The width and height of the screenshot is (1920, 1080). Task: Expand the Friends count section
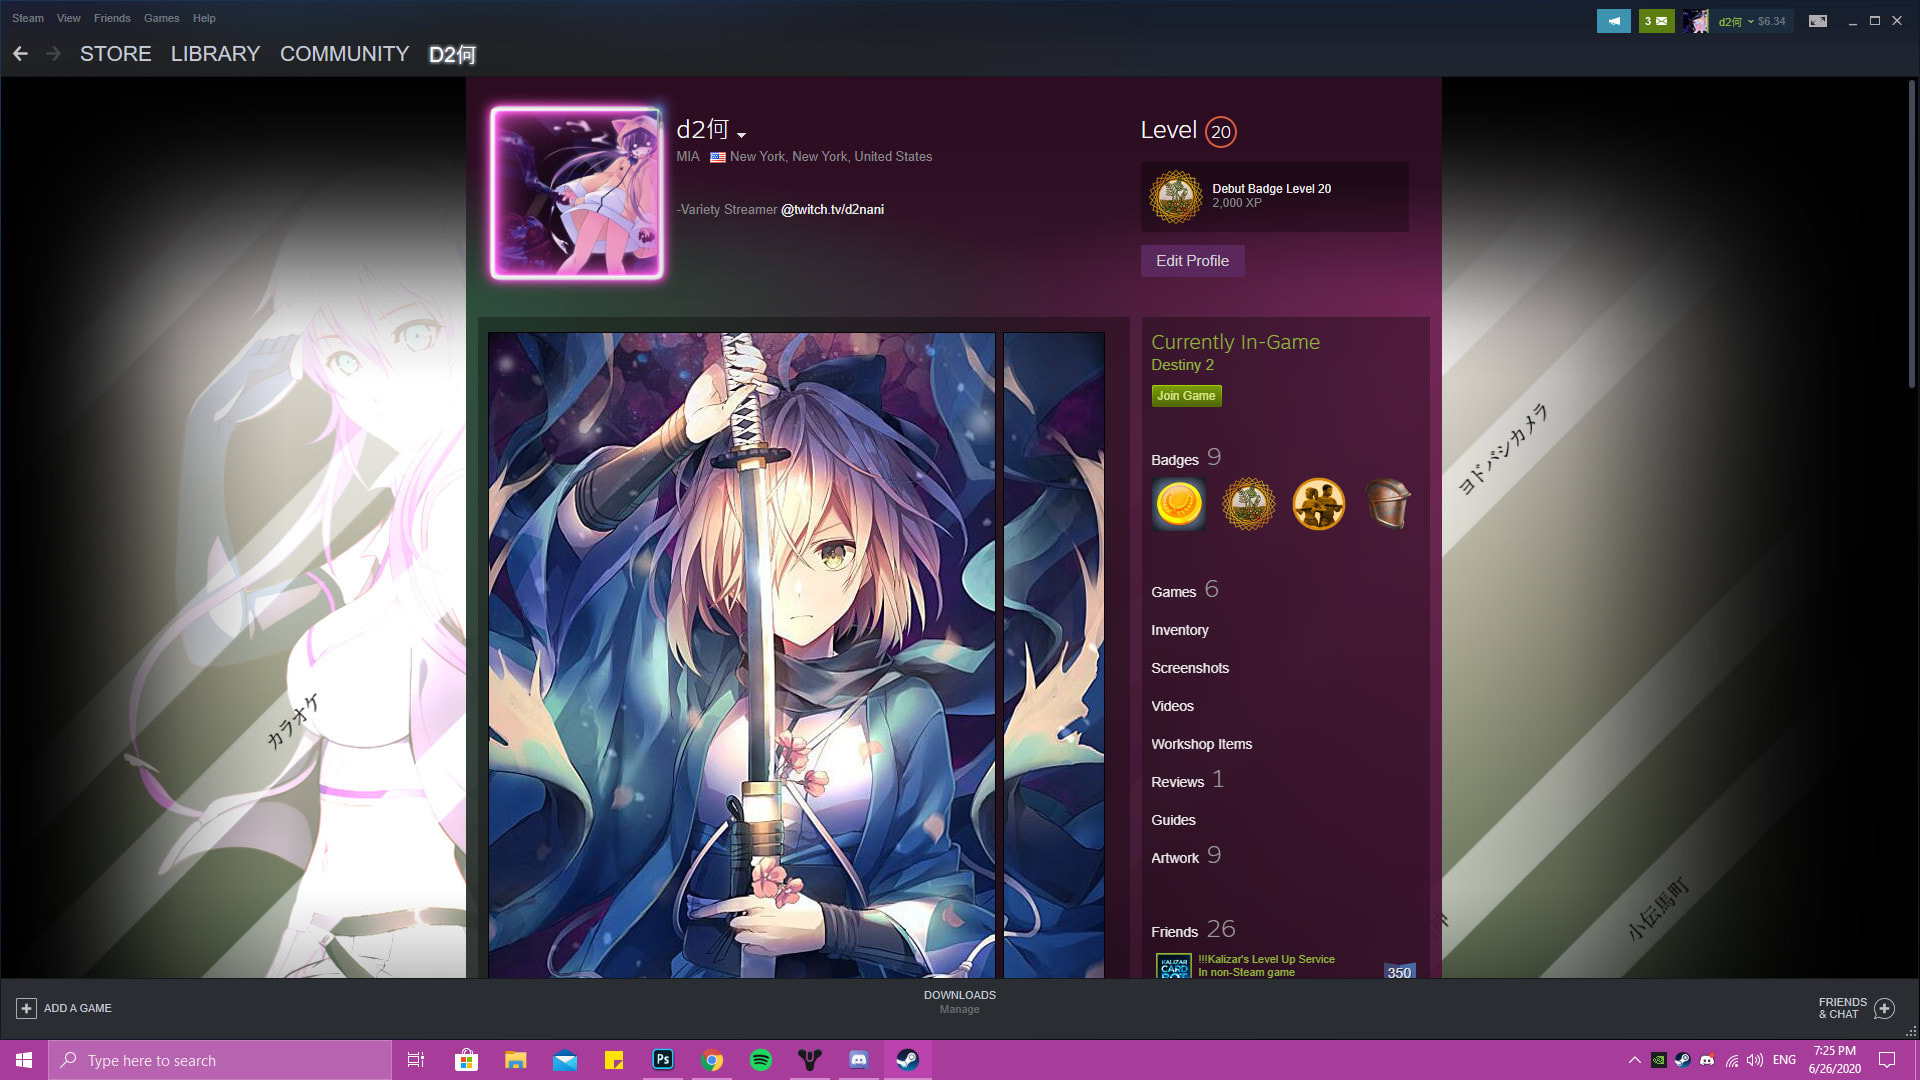[1195, 931]
